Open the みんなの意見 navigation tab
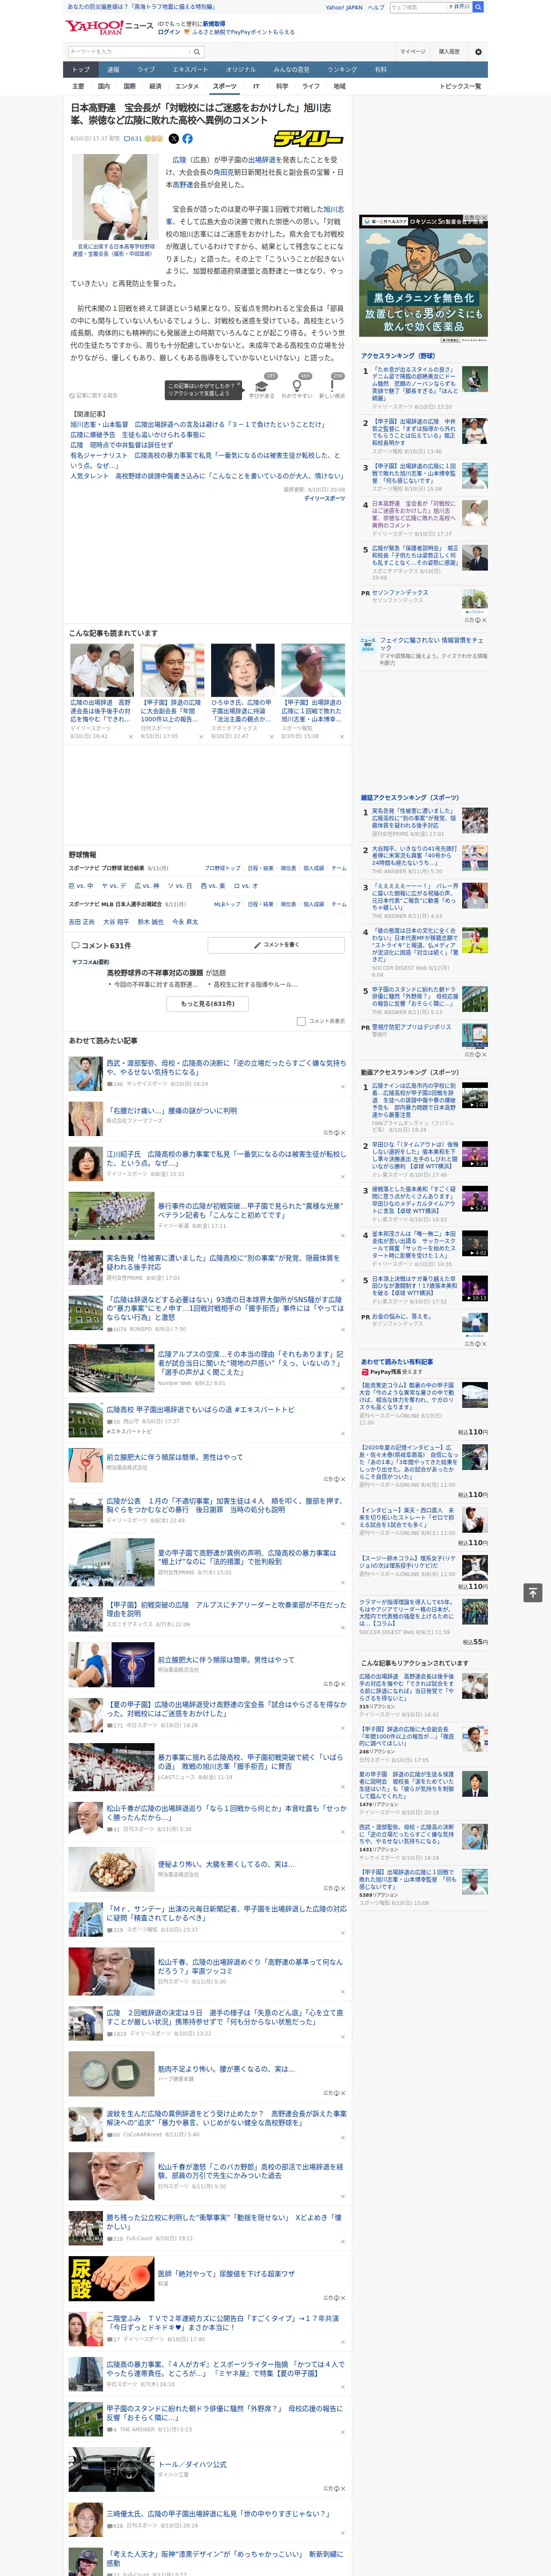This screenshot has height=2576, width=551. [291, 70]
